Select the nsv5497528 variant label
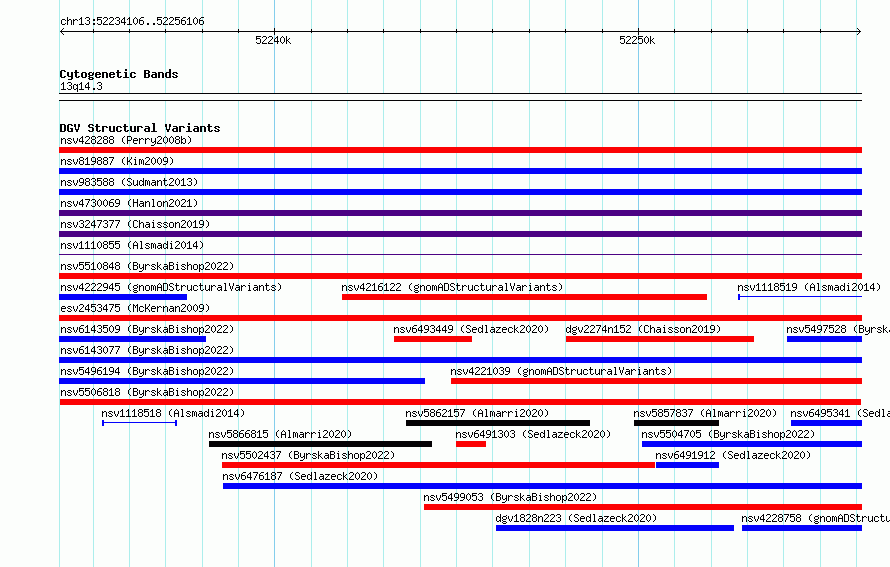890x567 pixels. pyautogui.click(x=838, y=329)
